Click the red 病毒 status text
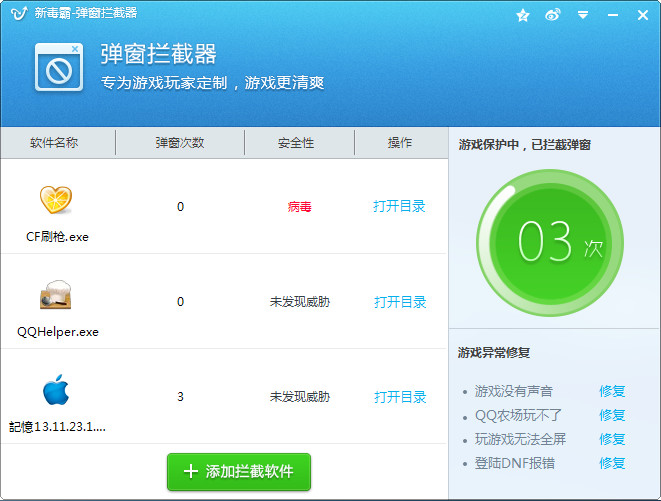The width and height of the screenshot is (661, 501). [x=300, y=207]
